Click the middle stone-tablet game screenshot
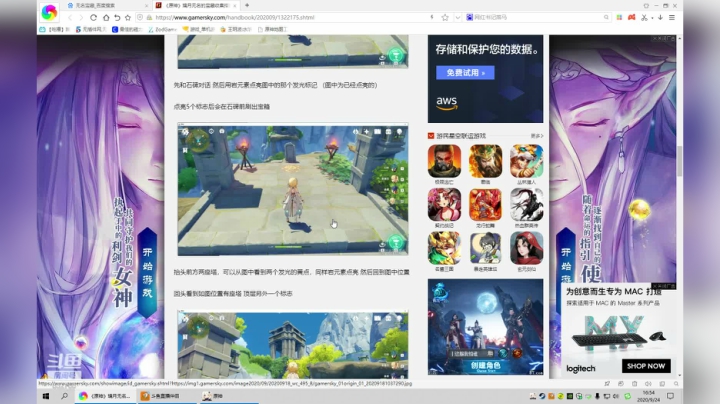The height and width of the screenshot is (404, 720). coord(293,189)
